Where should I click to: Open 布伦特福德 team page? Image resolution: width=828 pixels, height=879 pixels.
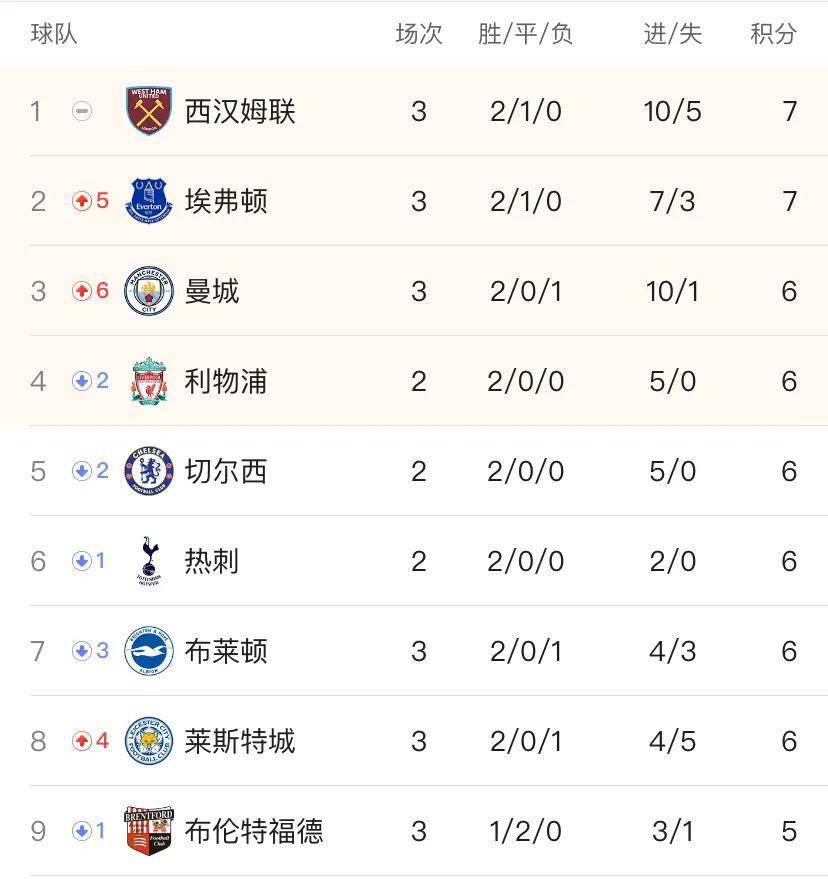click(254, 831)
